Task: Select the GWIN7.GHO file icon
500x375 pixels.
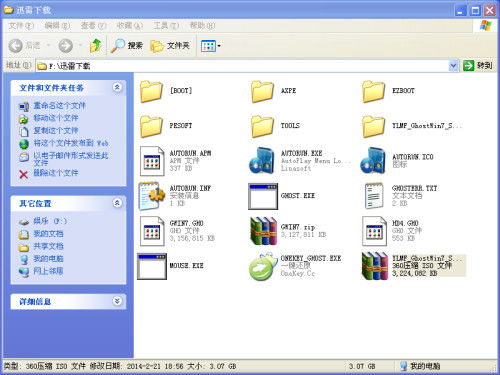Action: [x=152, y=231]
